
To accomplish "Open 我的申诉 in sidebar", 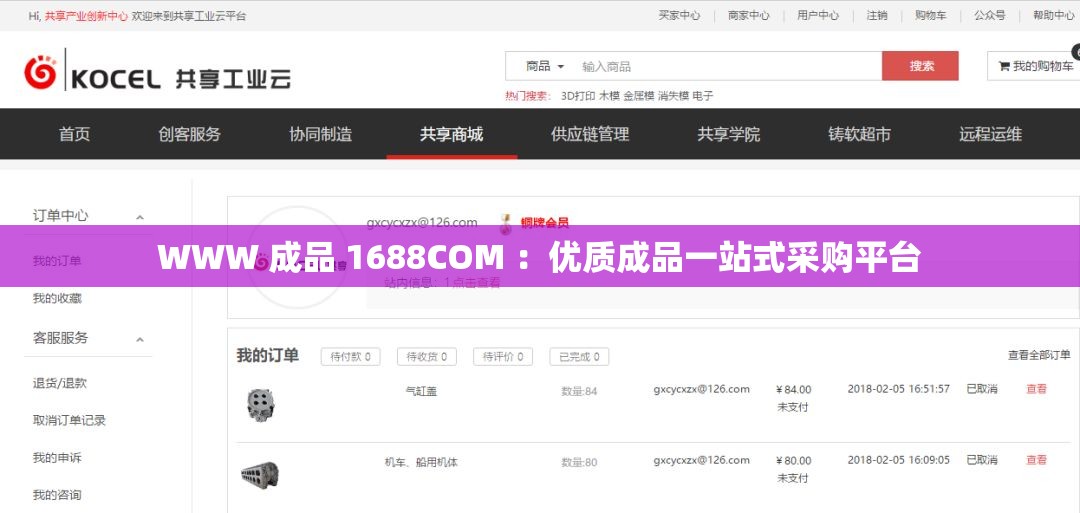I will [x=57, y=457].
